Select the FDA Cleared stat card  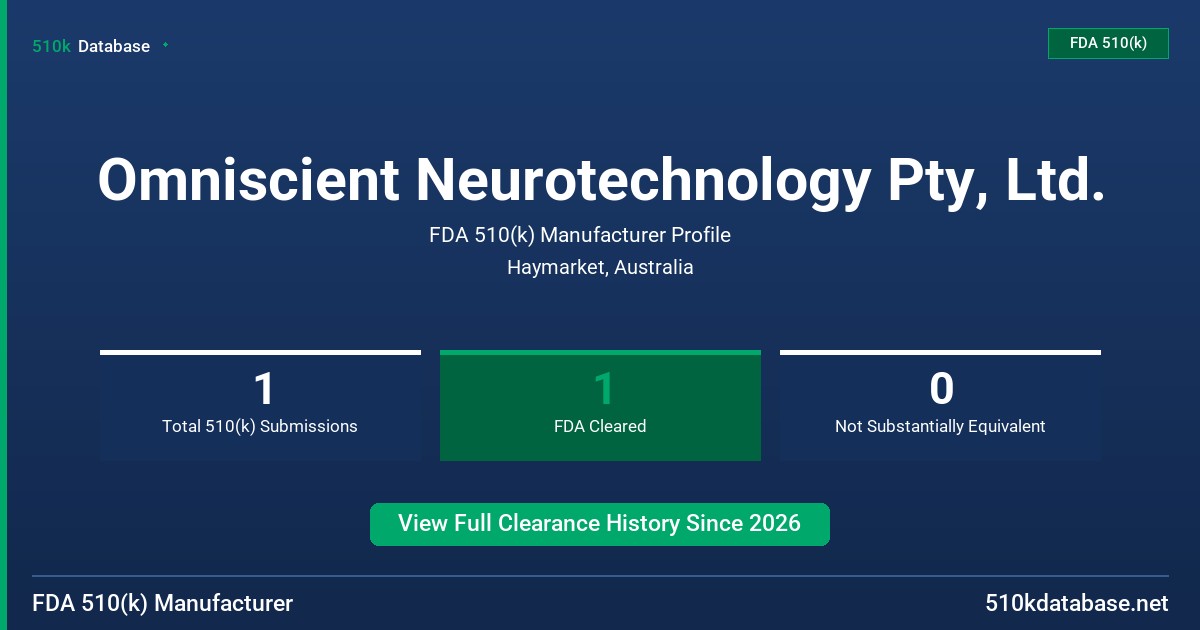click(x=600, y=406)
